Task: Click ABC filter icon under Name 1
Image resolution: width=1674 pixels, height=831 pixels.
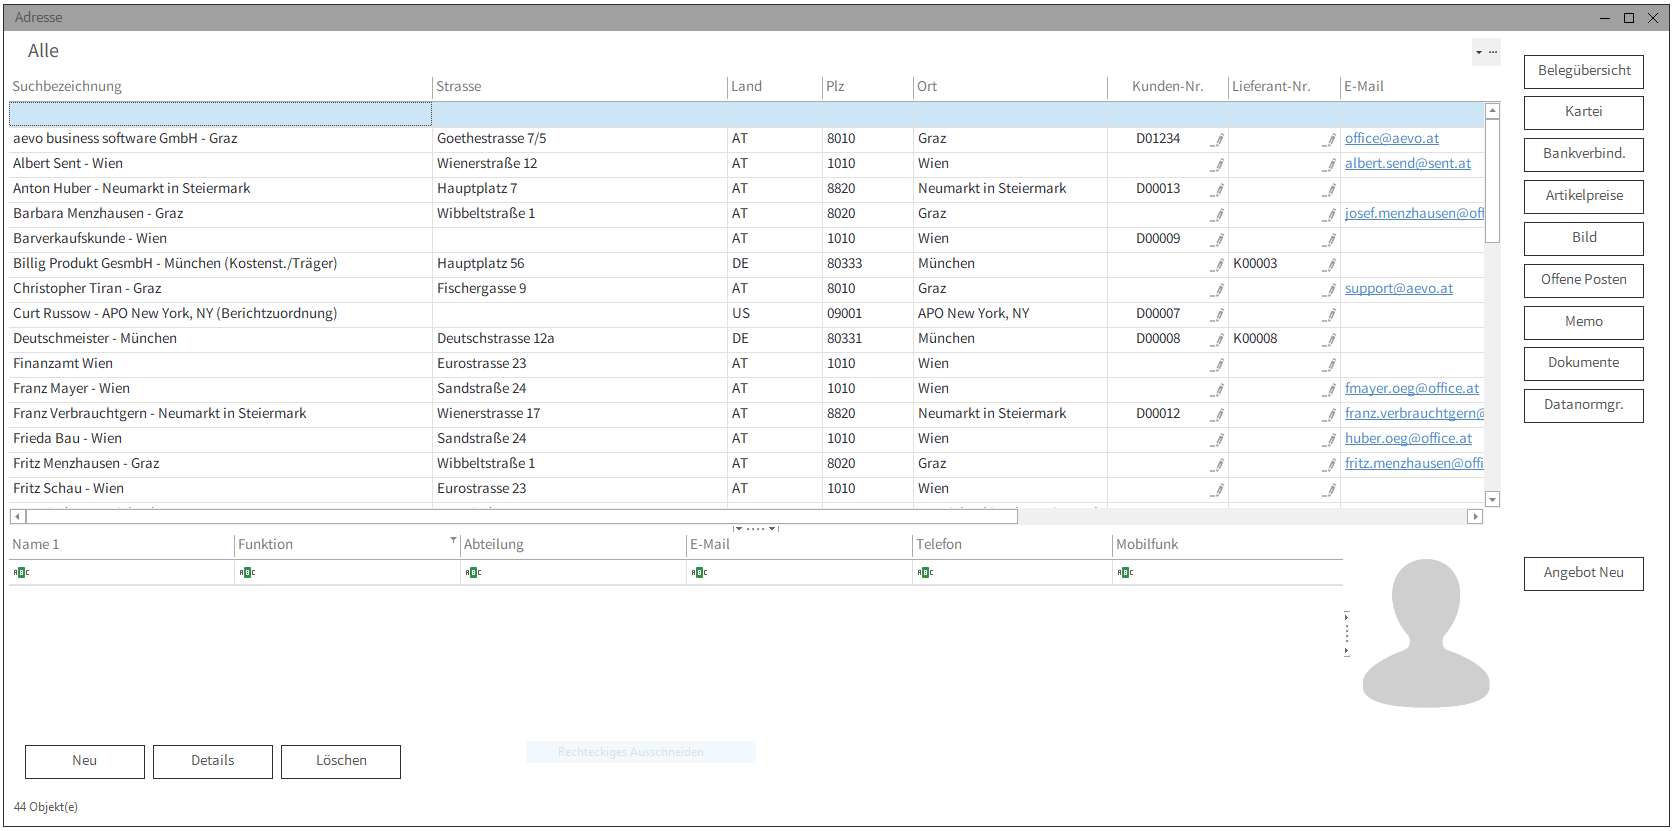Action: [21, 572]
